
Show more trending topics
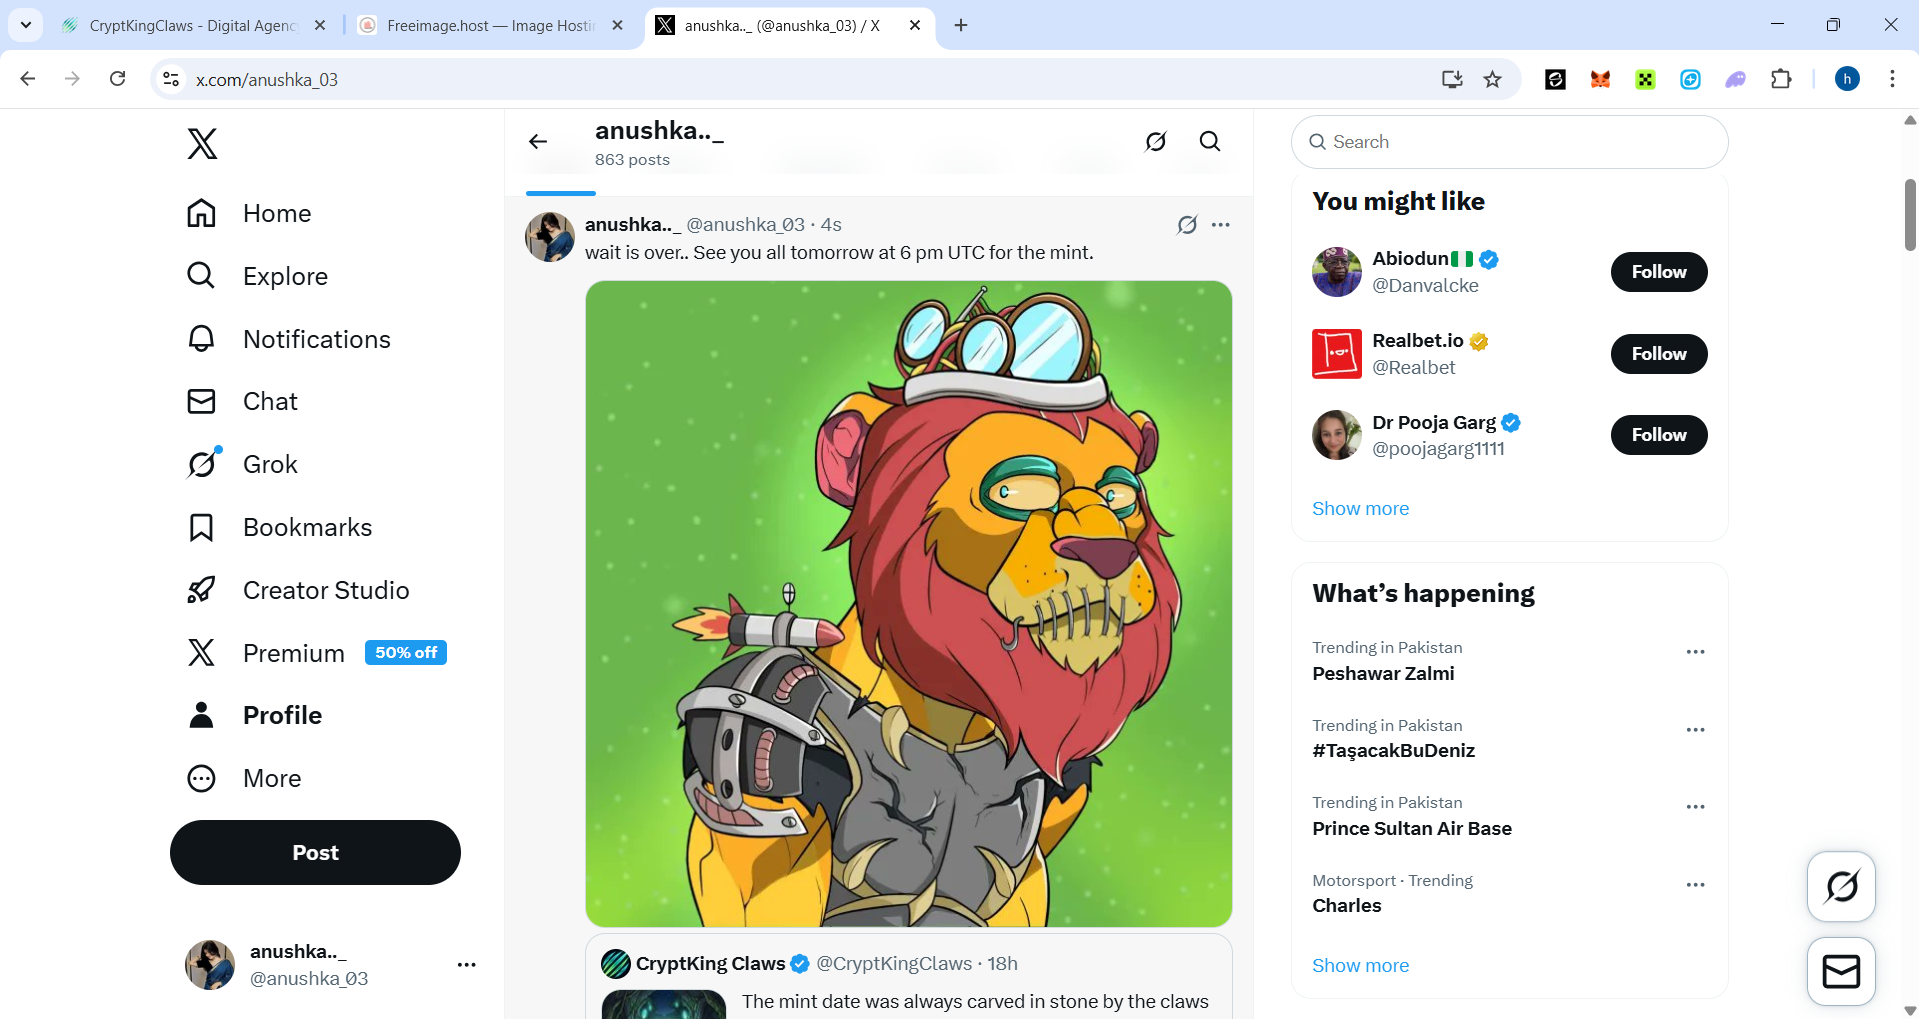[x=1360, y=966]
